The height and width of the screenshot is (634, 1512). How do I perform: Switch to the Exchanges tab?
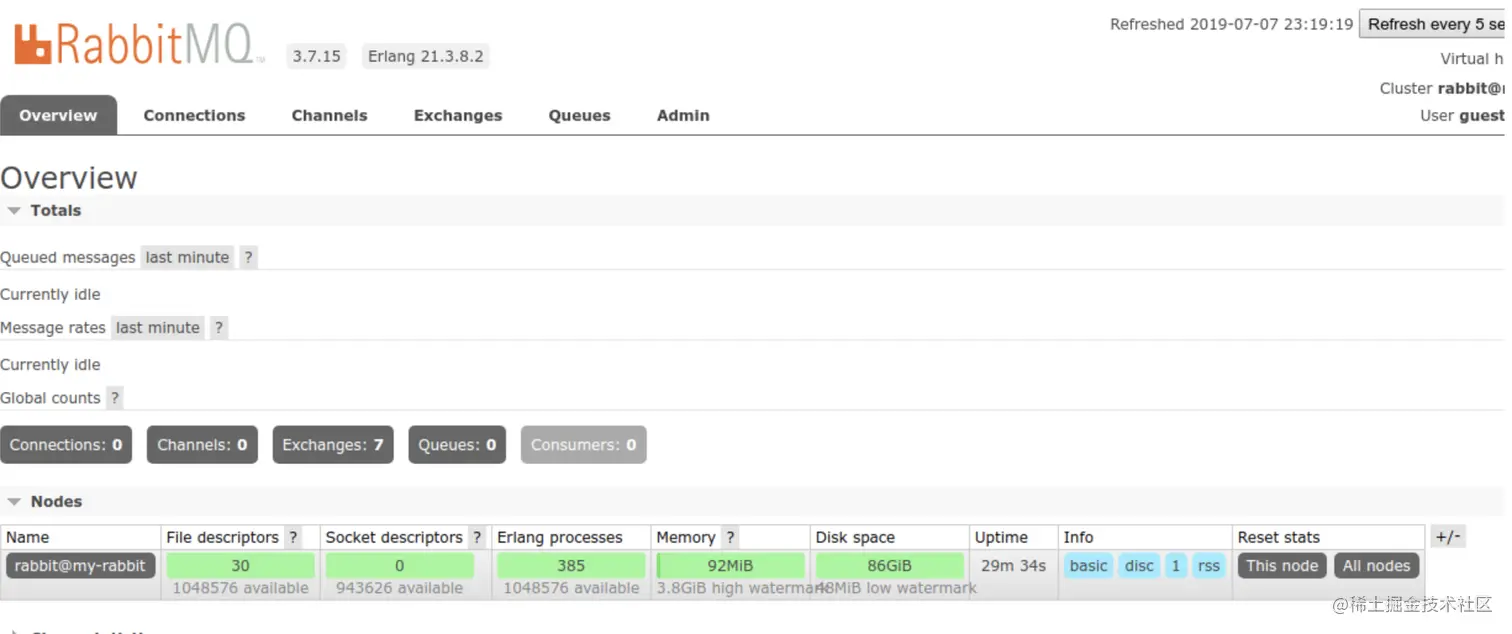coord(458,115)
